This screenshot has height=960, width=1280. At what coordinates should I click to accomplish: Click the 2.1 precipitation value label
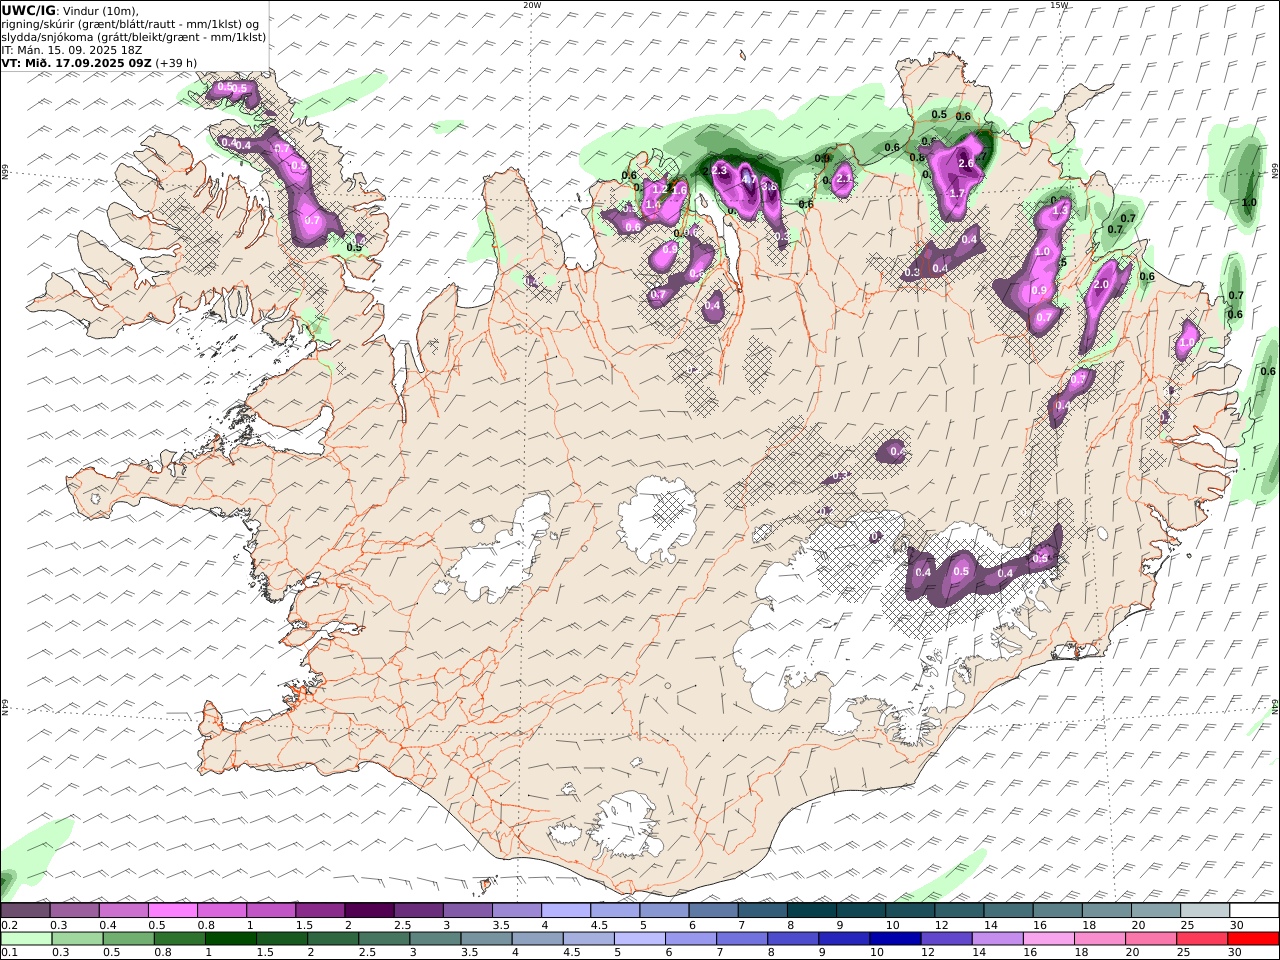point(843,179)
